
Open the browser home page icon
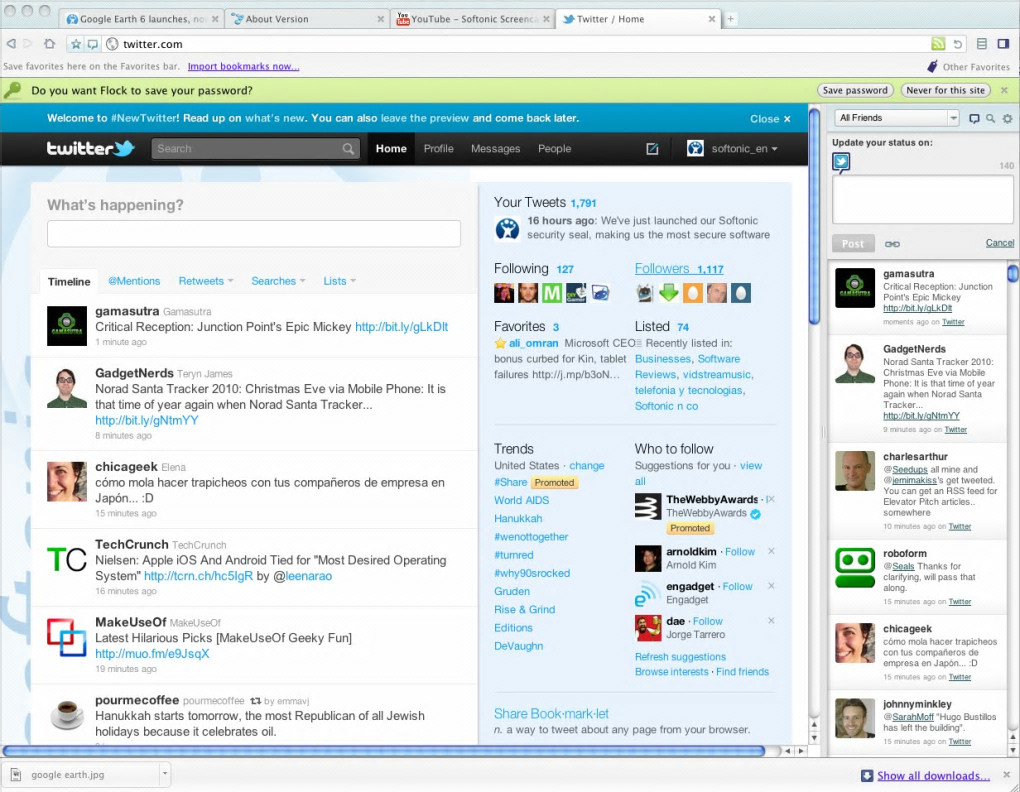point(49,44)
